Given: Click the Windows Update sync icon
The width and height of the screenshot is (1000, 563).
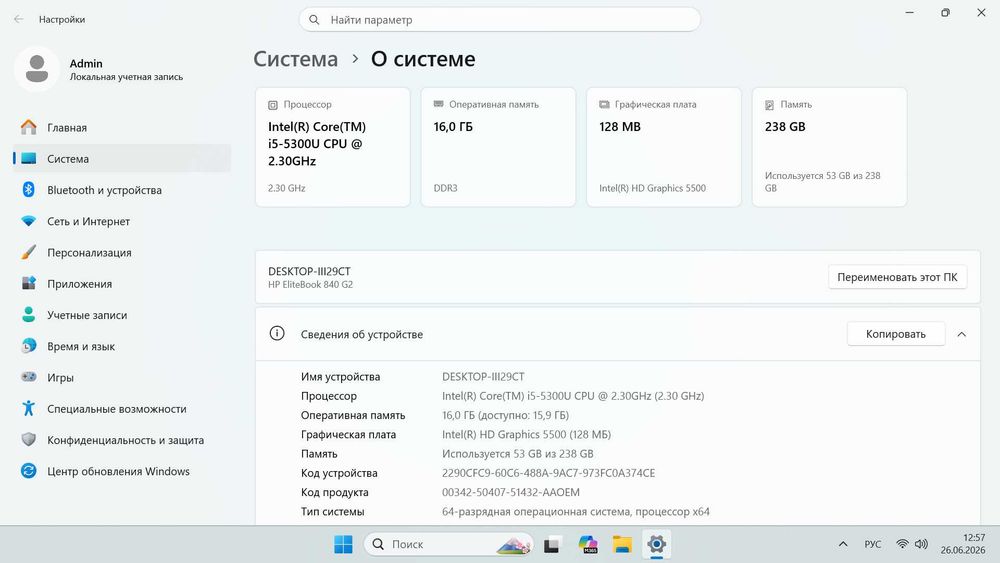Looking at the screenshot, I should point(29,471).
